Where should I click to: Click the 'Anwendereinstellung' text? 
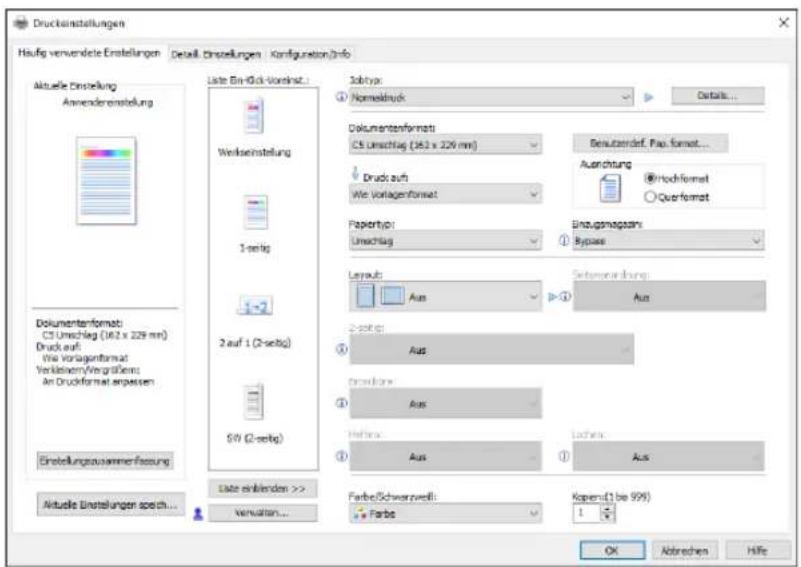[108, 102]
